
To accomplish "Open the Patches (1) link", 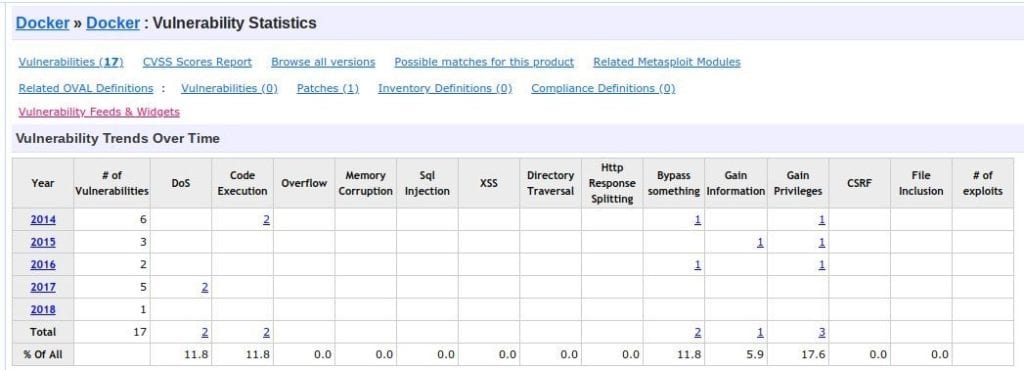I will (x=328, y=88).
